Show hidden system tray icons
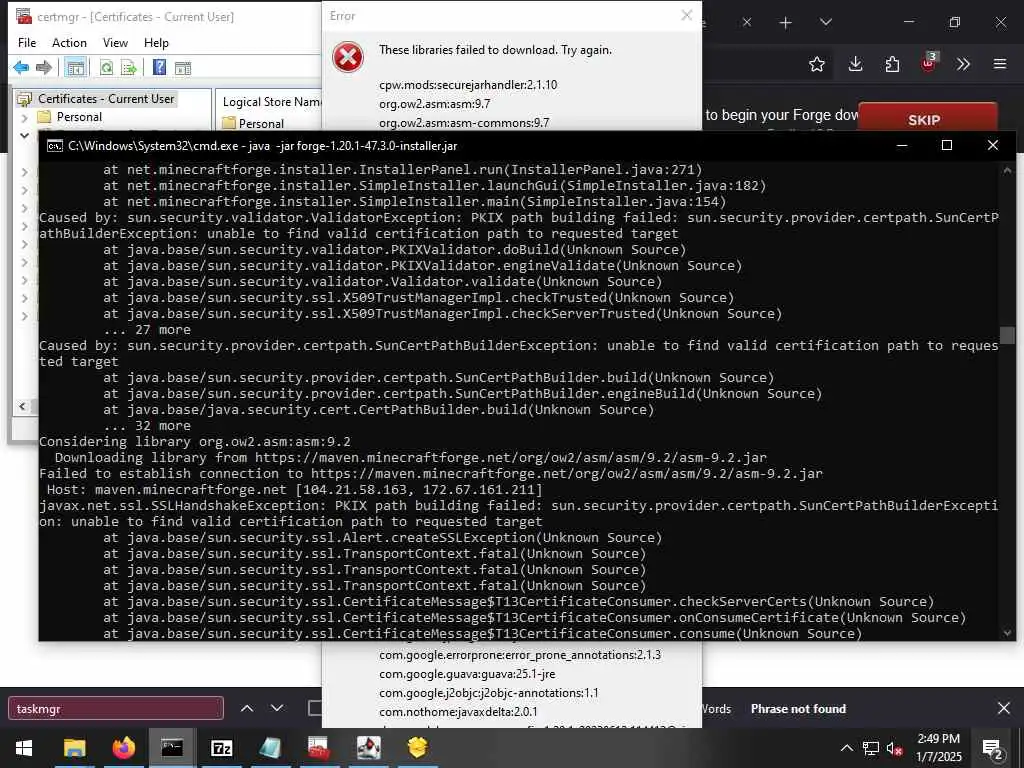 (846, 748)
